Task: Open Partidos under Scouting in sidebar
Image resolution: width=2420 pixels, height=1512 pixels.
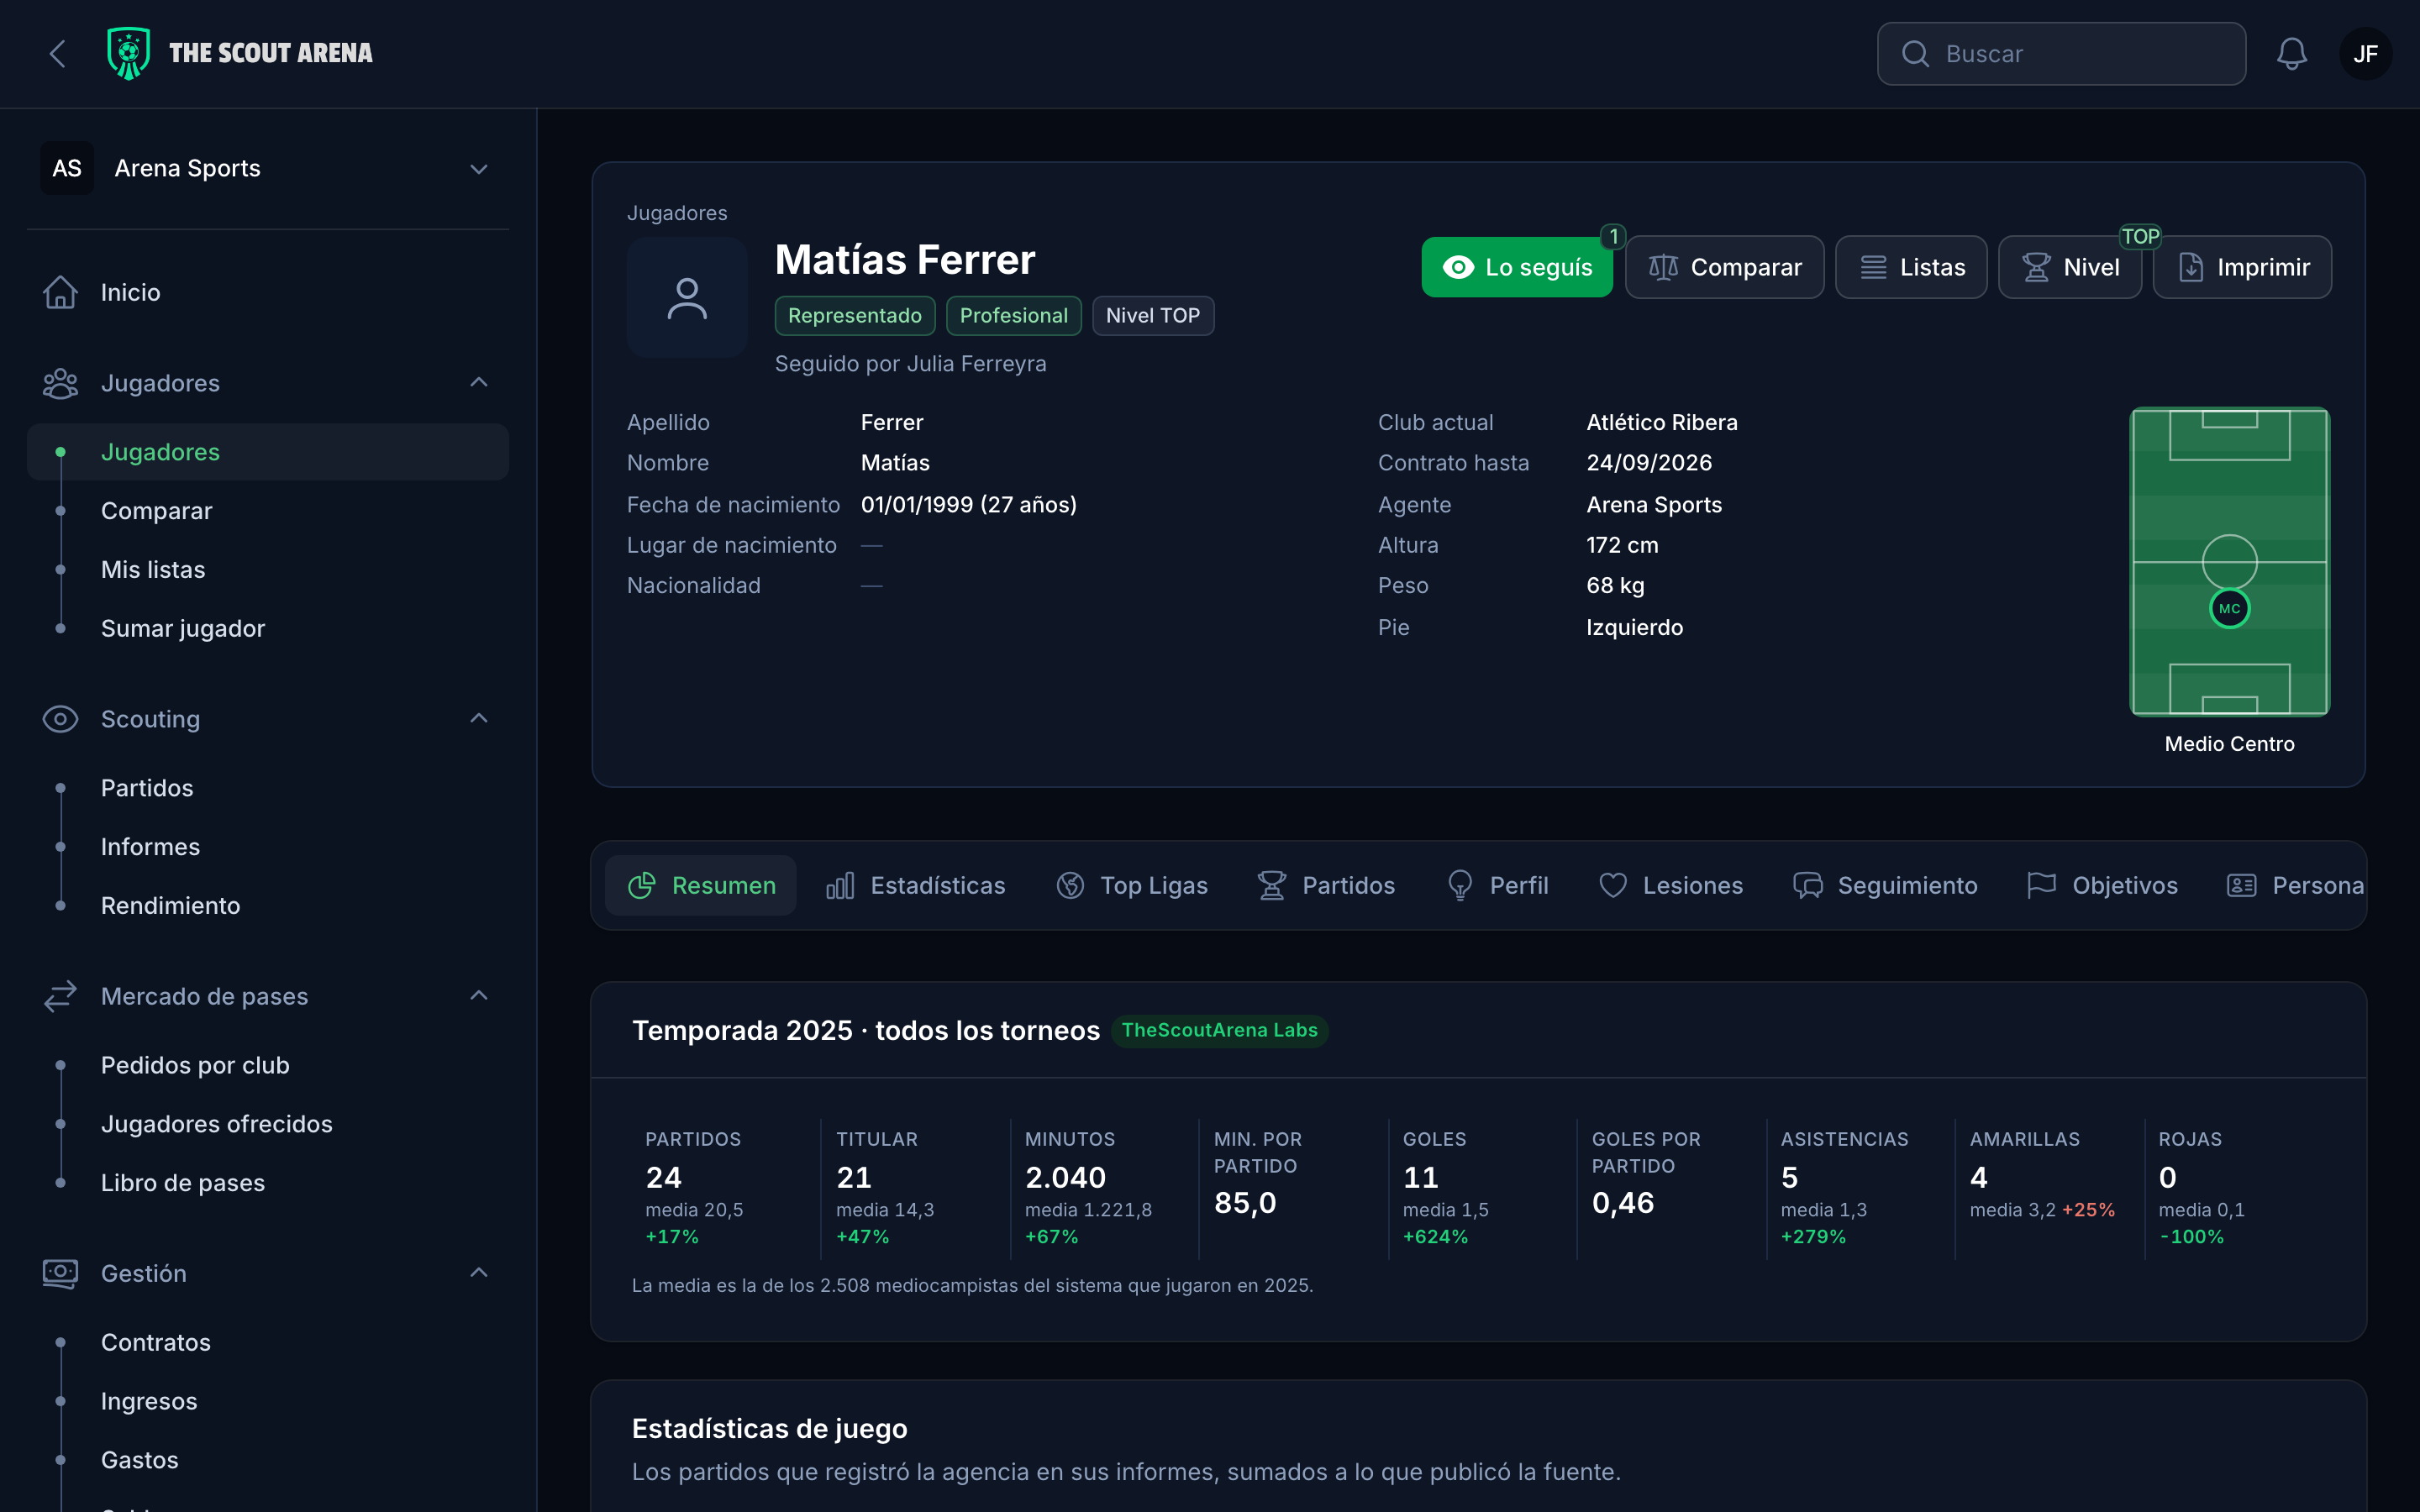Action: (x=268, y=788)
